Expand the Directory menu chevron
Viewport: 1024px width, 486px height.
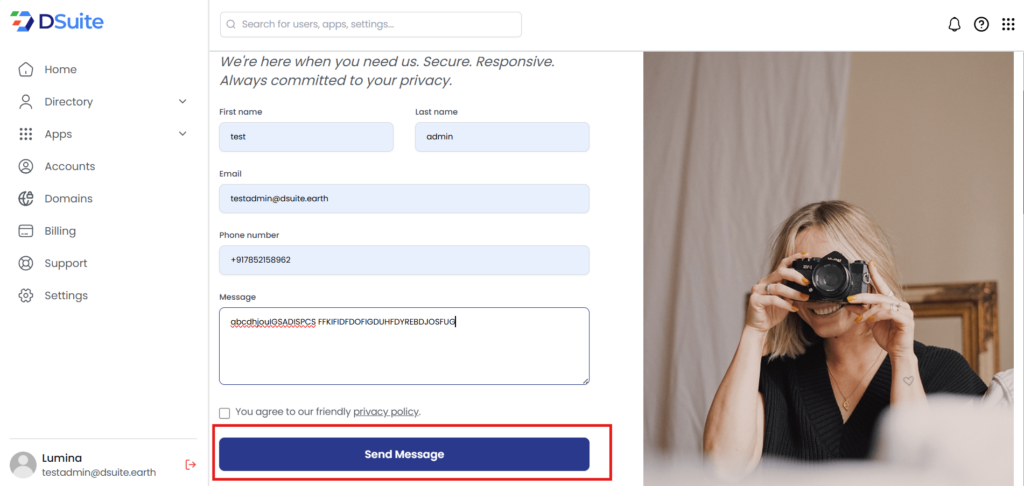pos(183,102)
